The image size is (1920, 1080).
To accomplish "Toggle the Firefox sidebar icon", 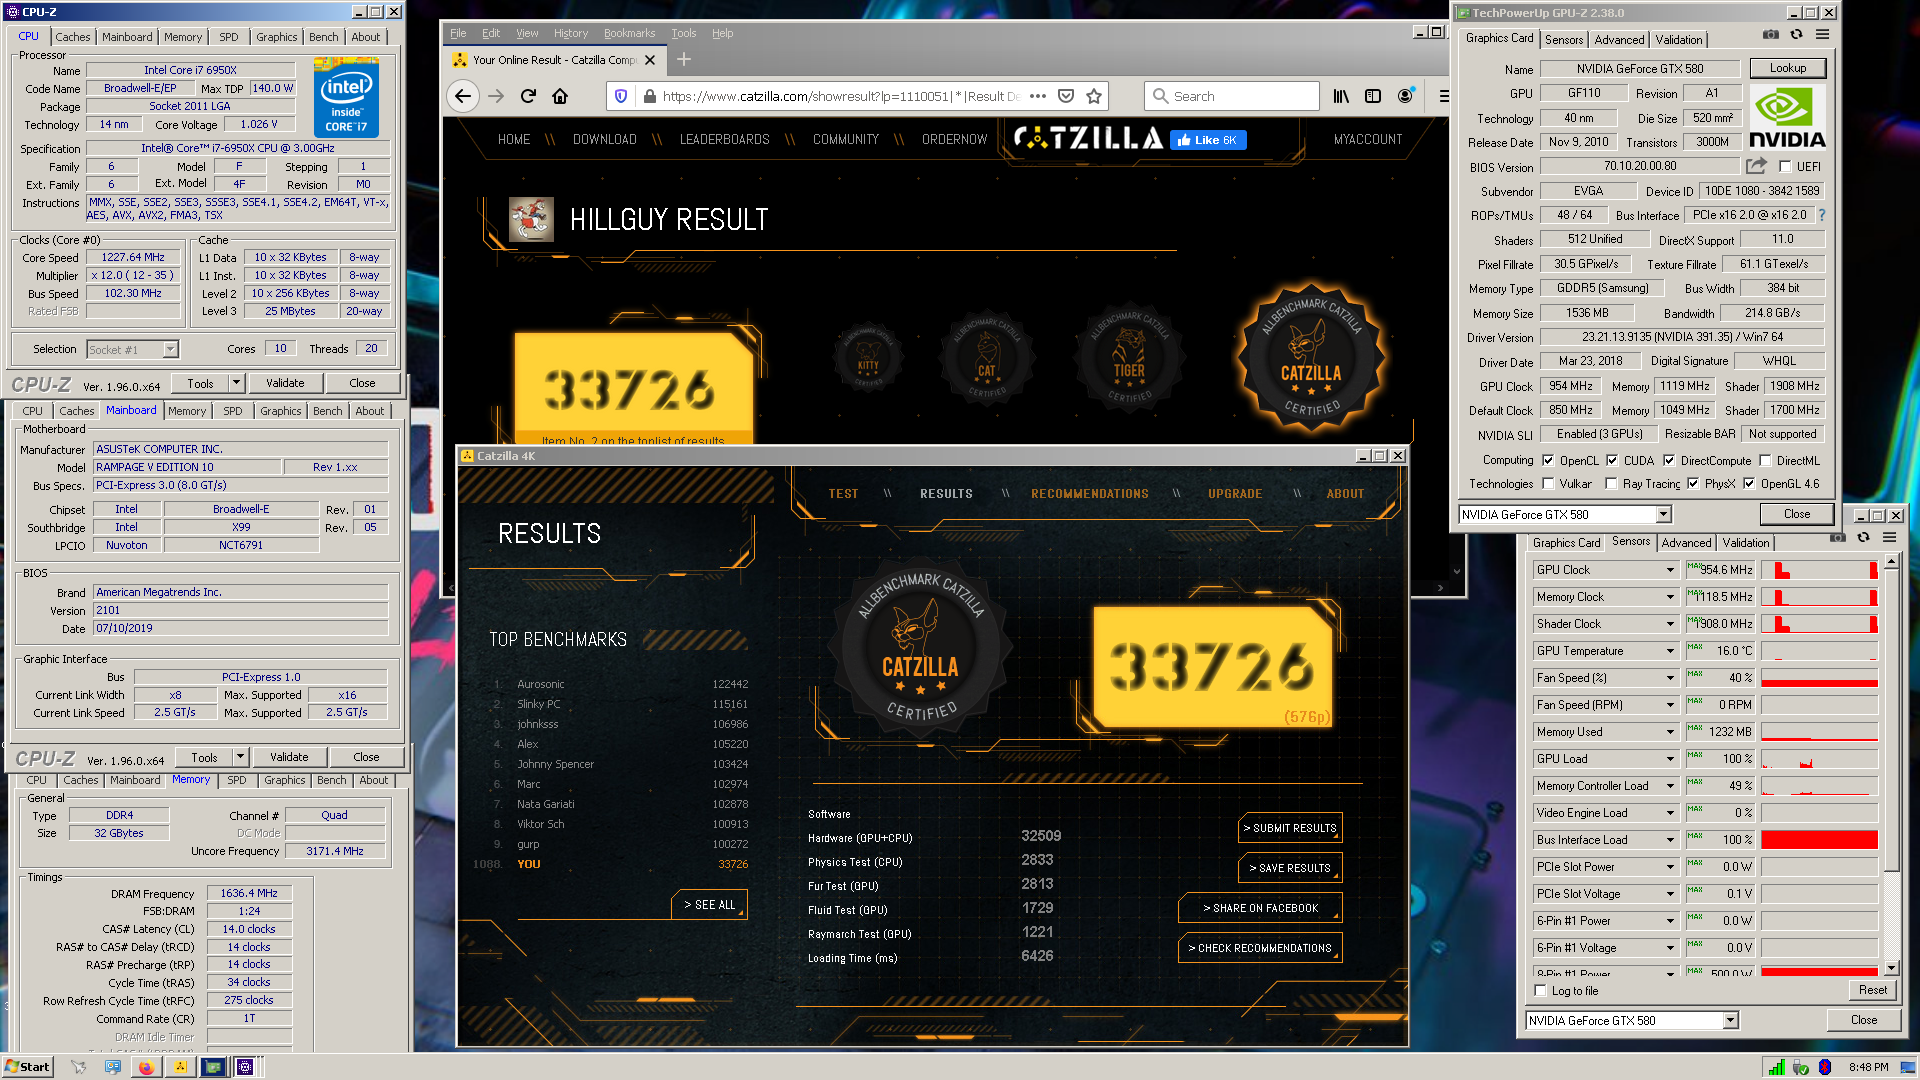I will [x=1373, y=96].
